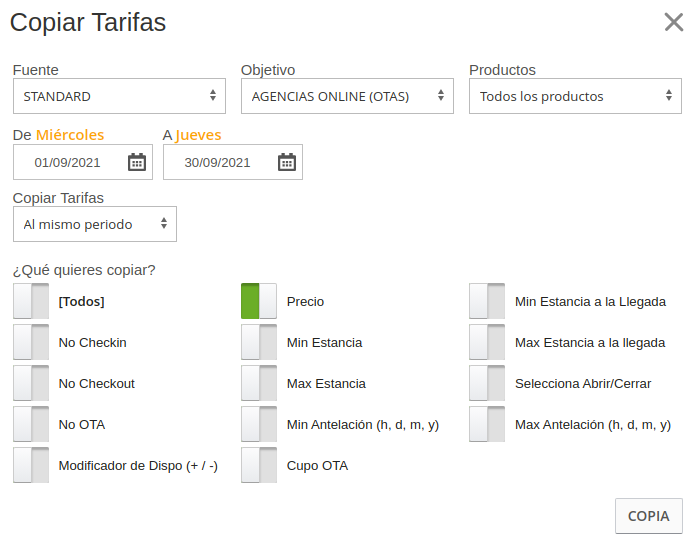Open the end date calendar picker icon
The height and width of the screenshot is (548, 694).
point(287,162)
